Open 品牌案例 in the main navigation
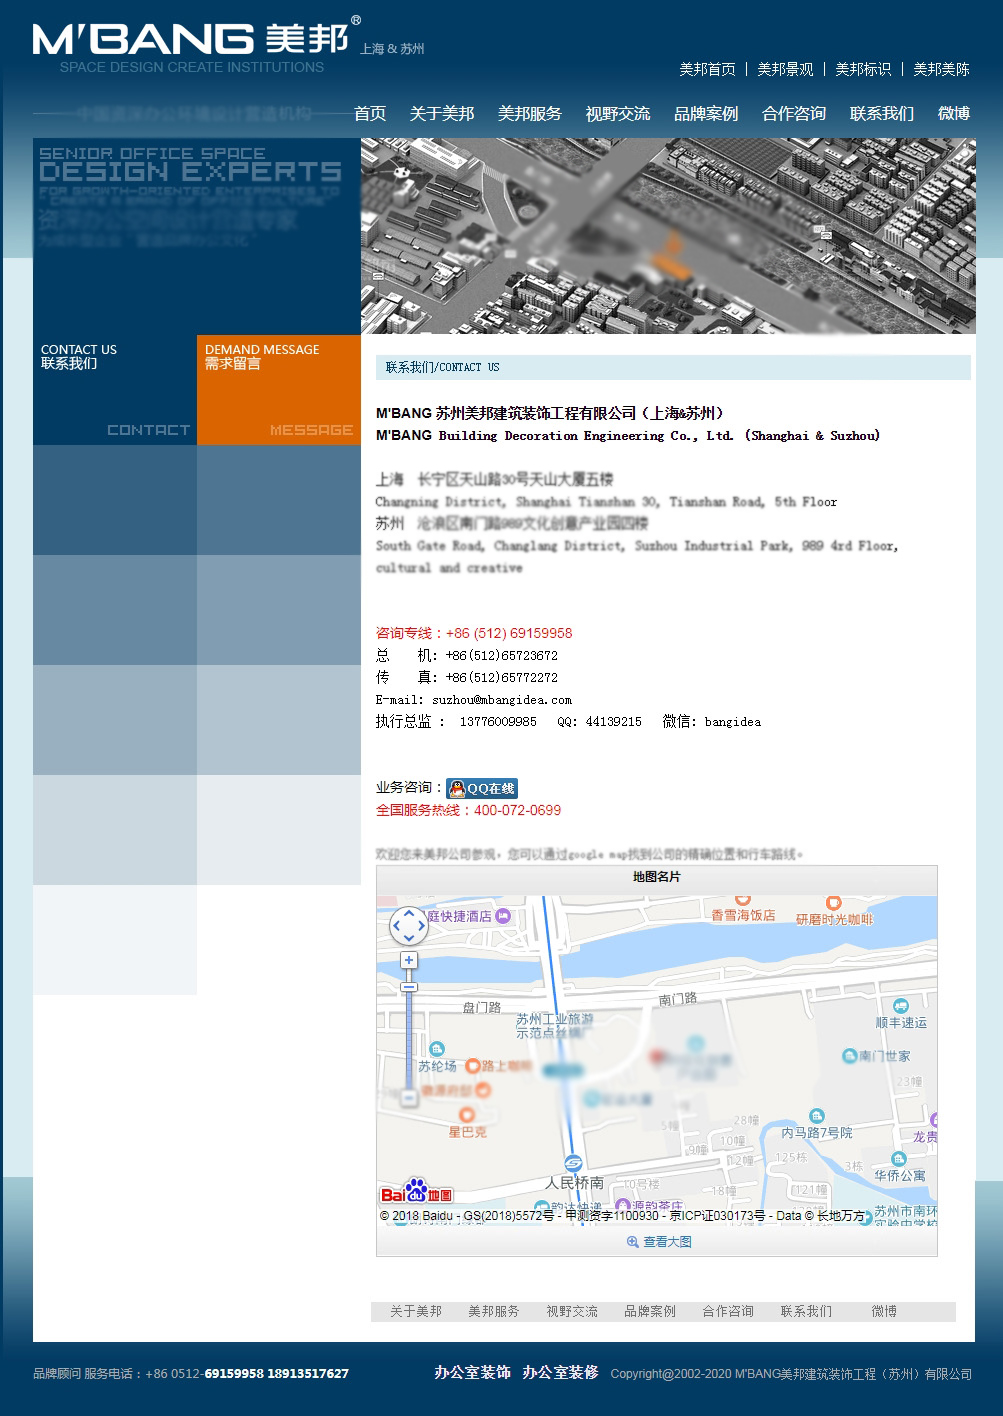This screenshot has width=1003, height=1416. [706, 114]
